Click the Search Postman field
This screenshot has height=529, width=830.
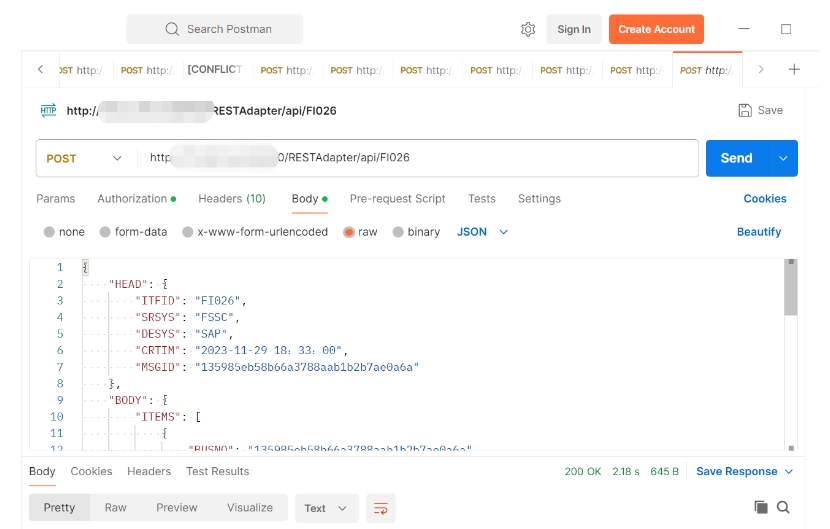(x=215, y=30)
